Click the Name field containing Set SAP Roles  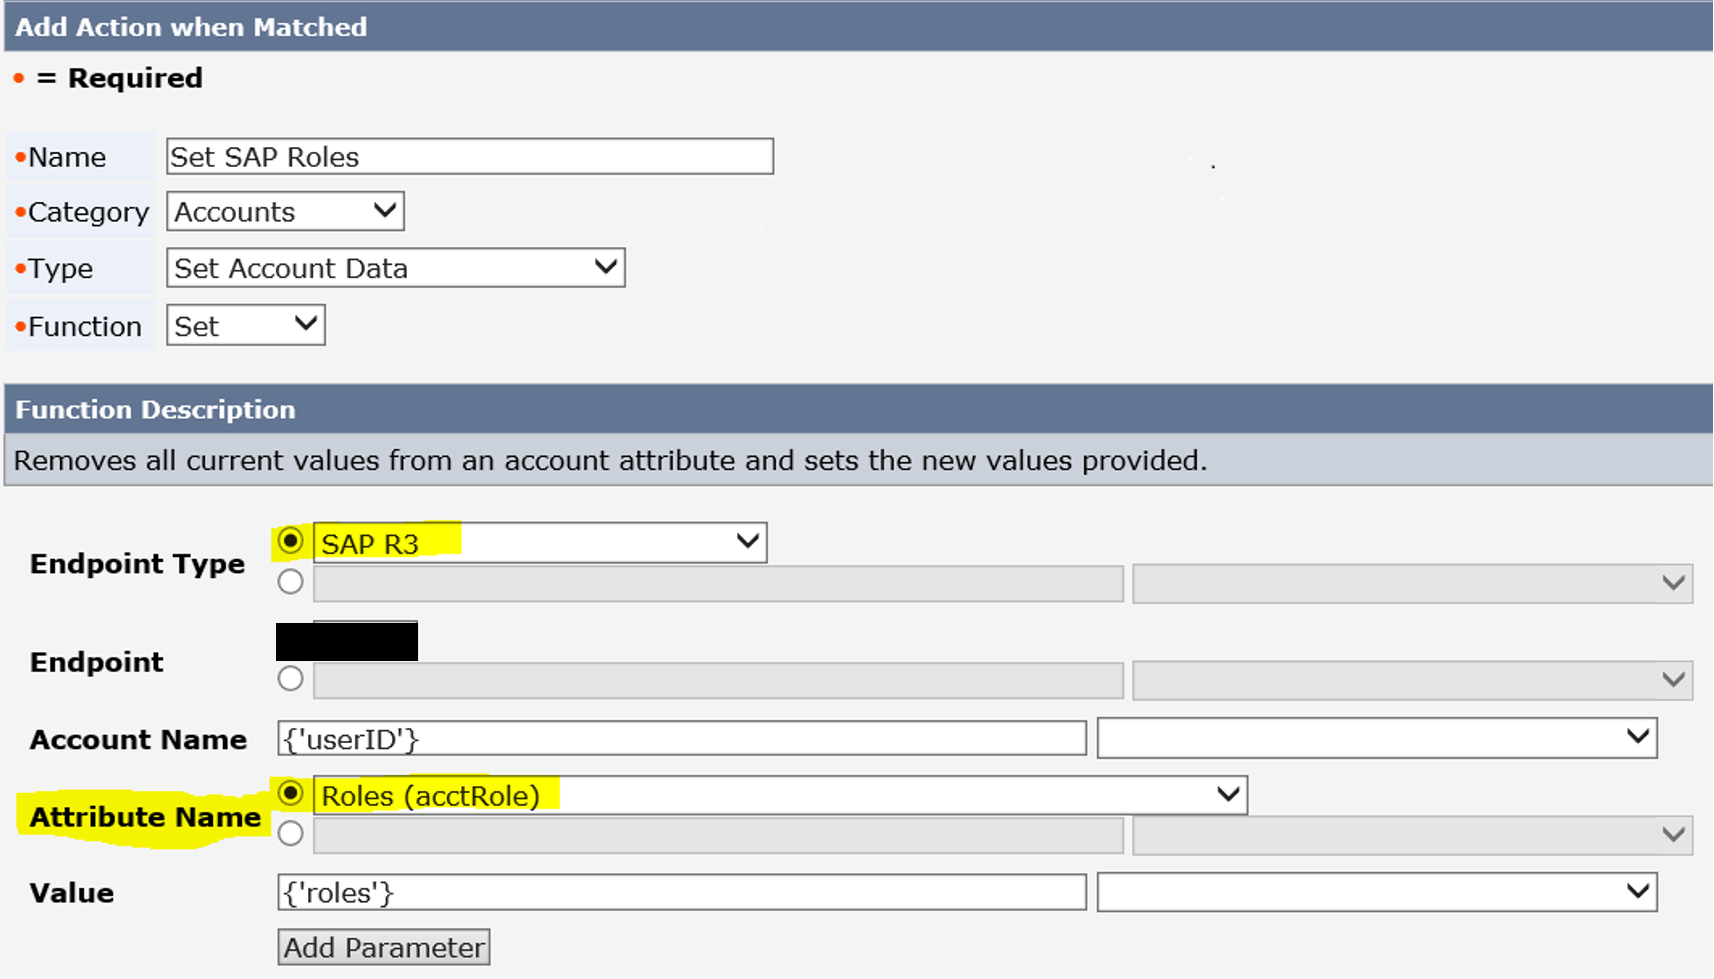[470, 157]
